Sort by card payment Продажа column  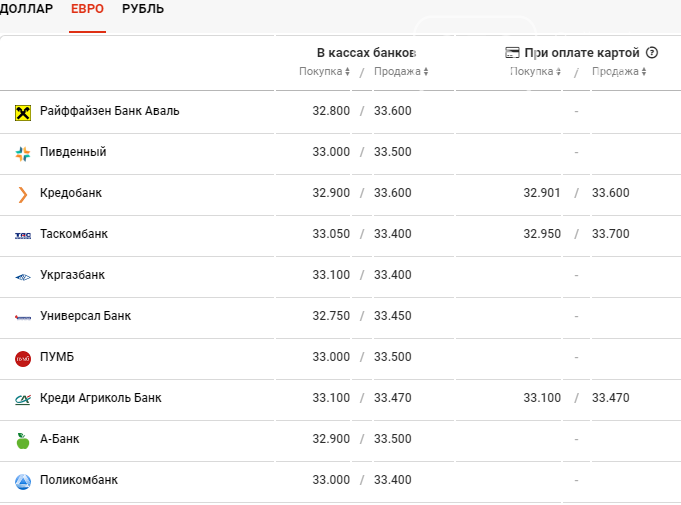(618, 72)
